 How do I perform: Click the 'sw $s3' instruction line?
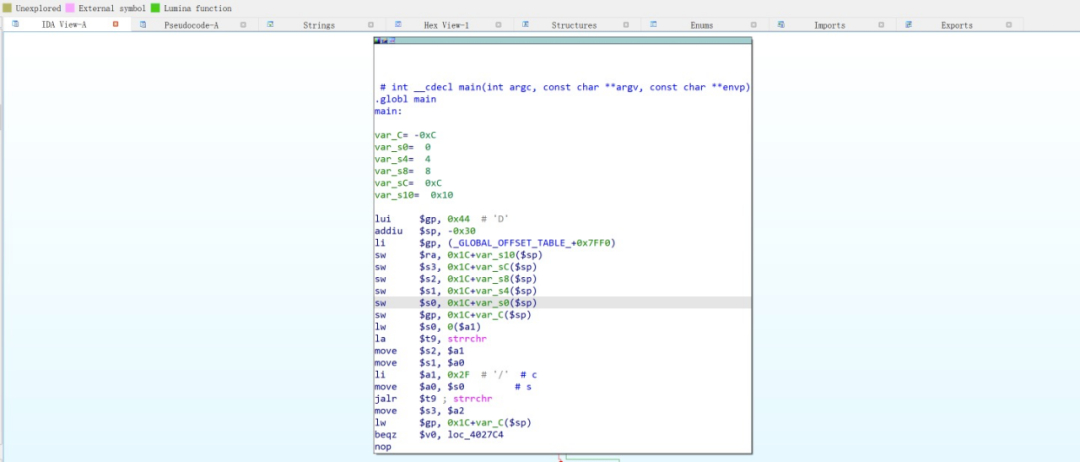[x=456, y=266]
